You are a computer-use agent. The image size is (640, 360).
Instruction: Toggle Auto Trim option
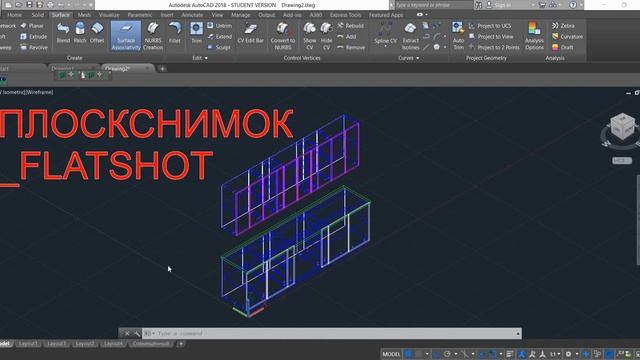(458, 36)
